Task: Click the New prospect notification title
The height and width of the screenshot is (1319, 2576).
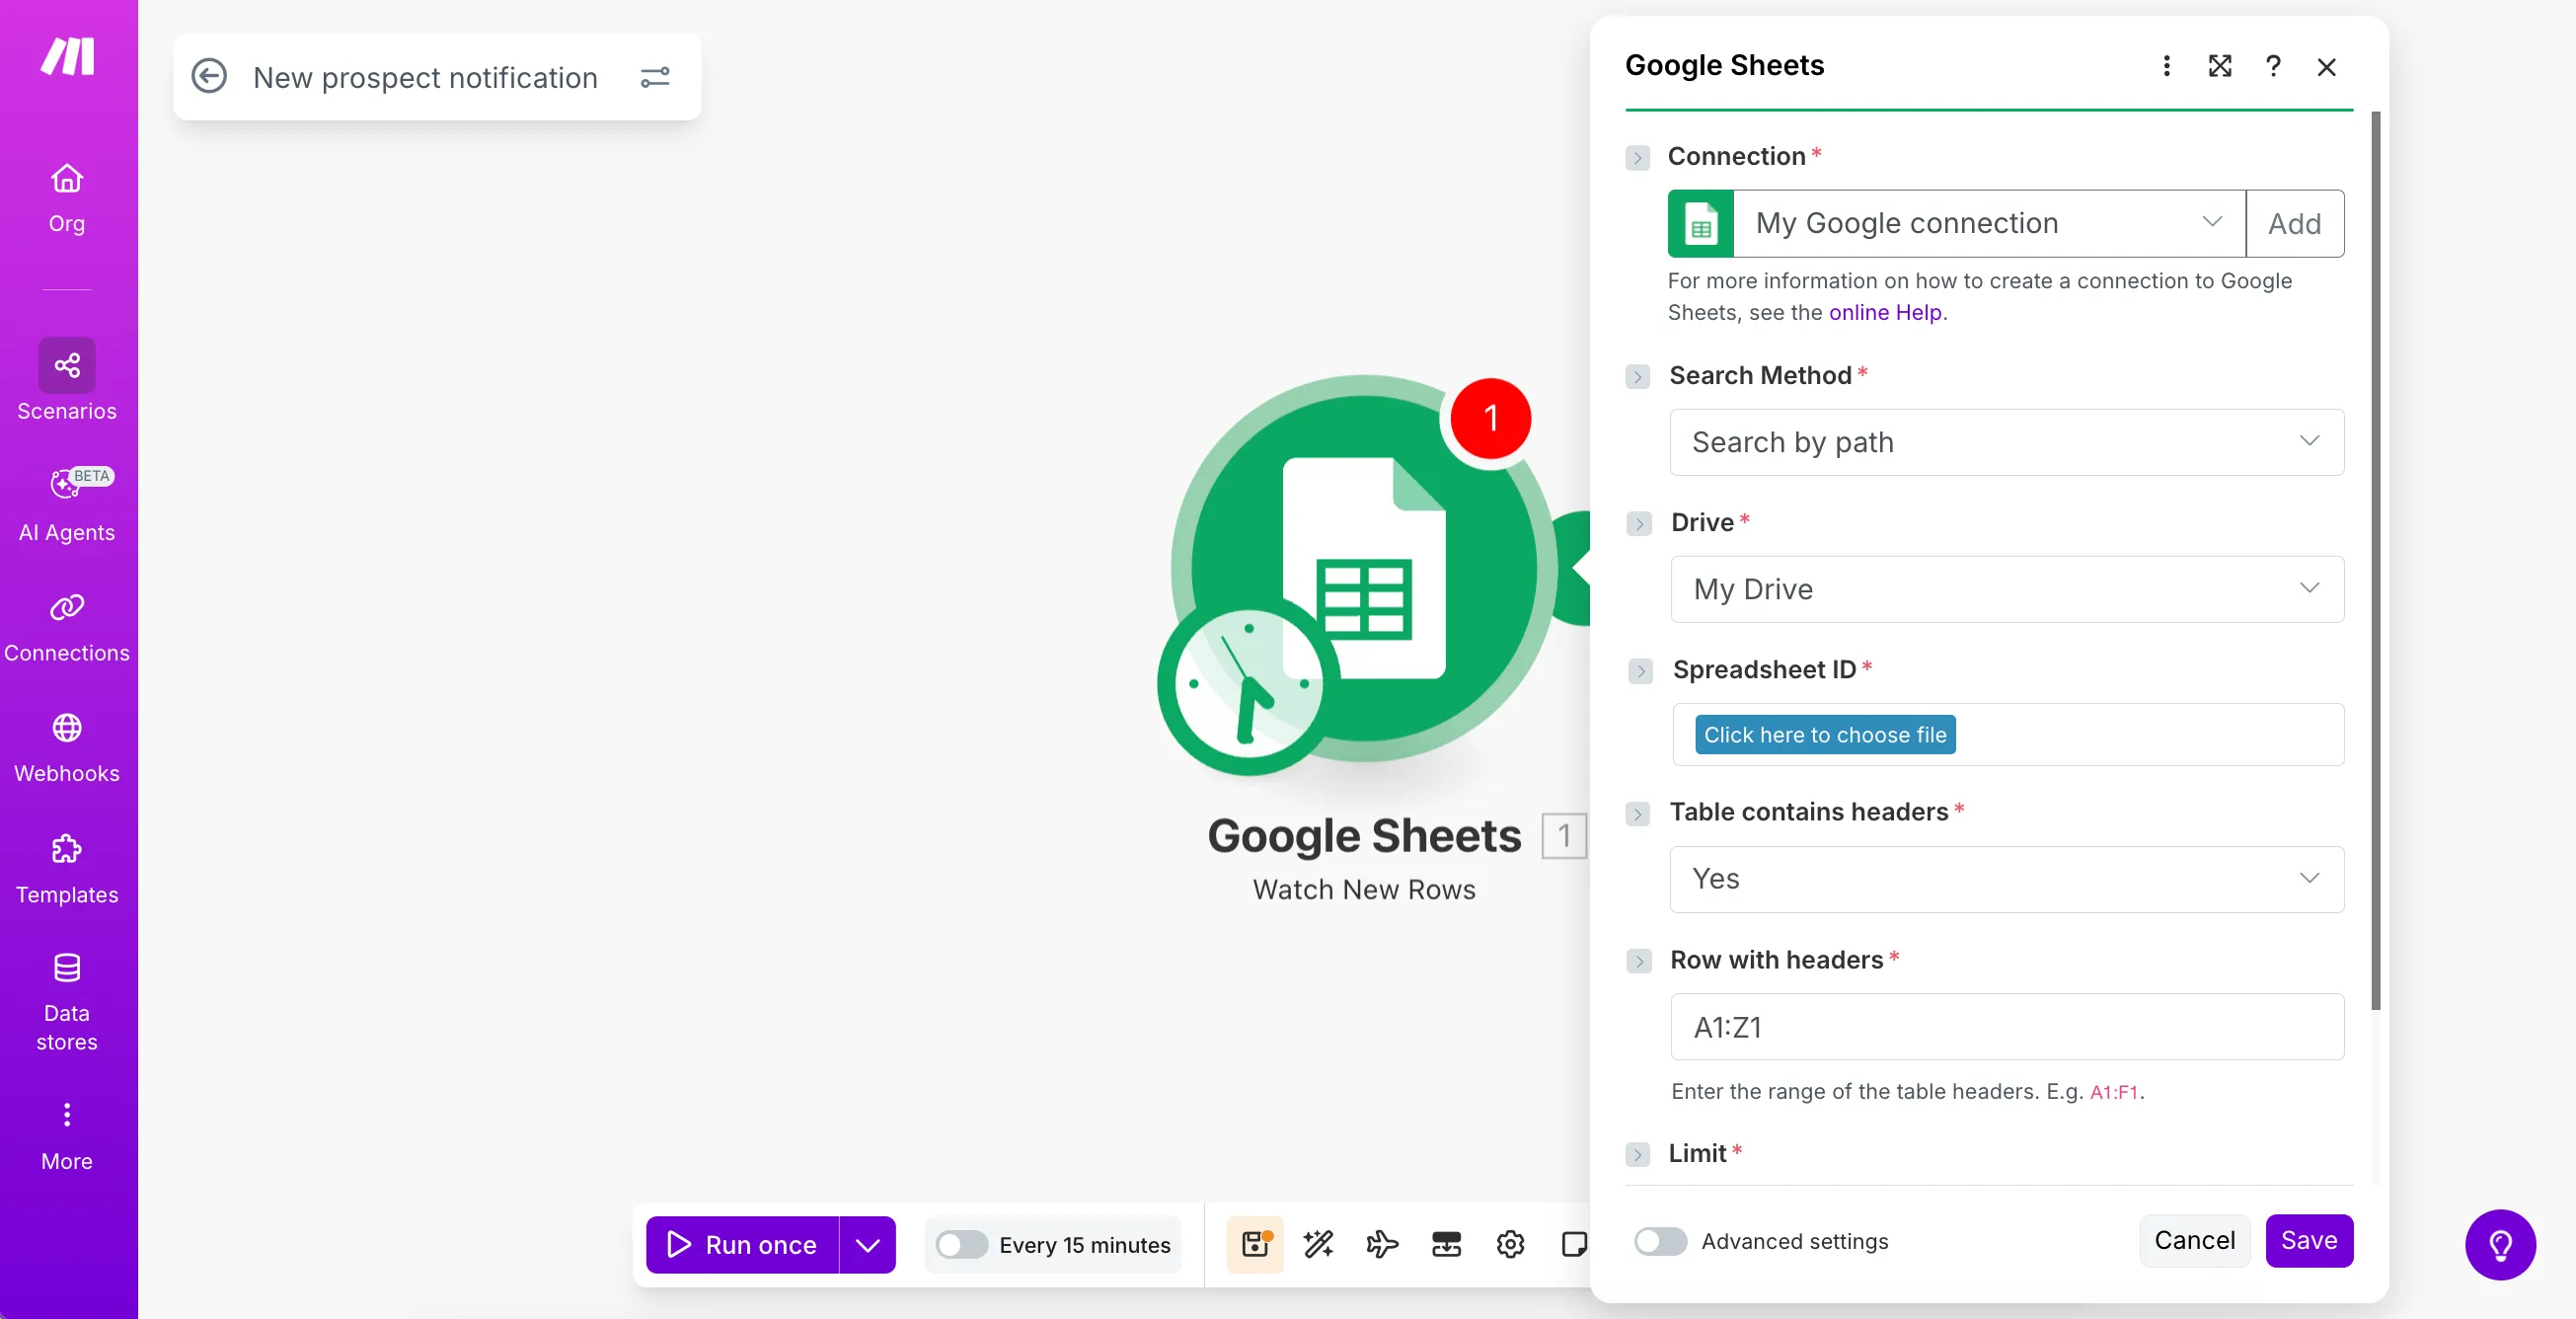Action: pyautogui.click(x=425, y=77)
